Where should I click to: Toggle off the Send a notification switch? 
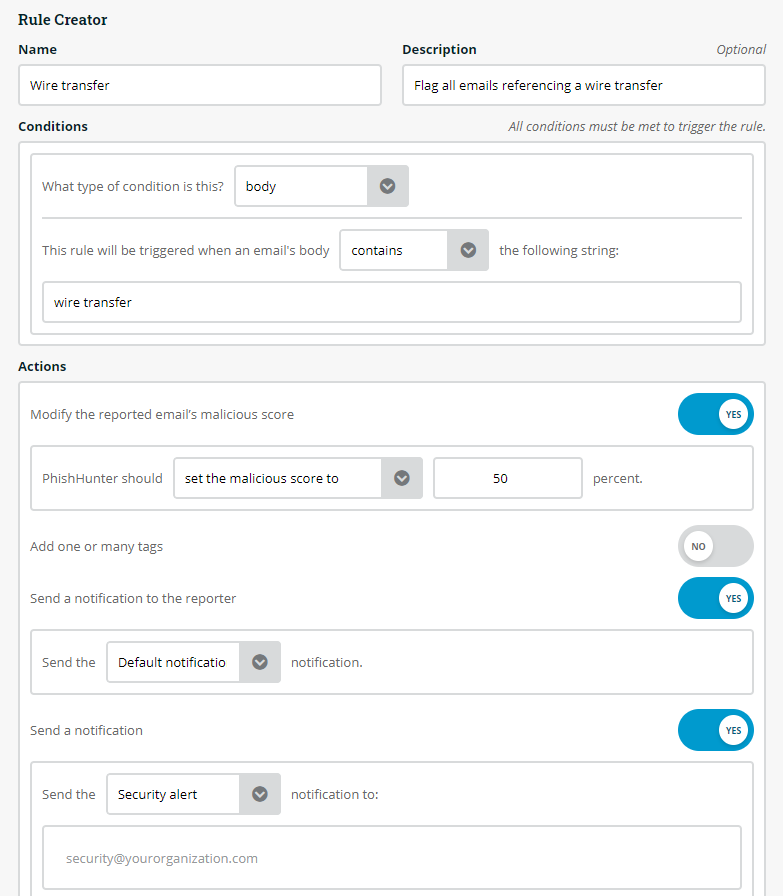pyautogui.click(x=715, y=730)
